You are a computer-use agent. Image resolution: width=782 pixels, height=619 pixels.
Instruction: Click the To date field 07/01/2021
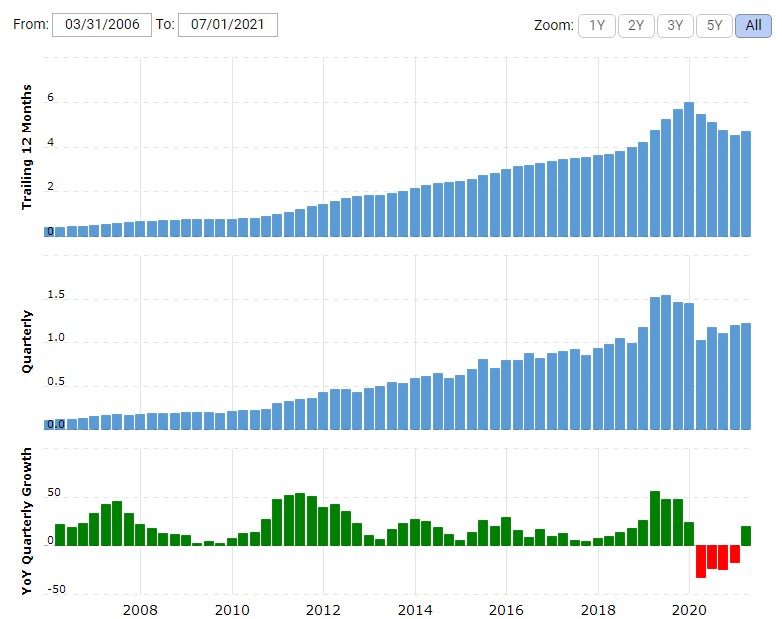click(227, 24)
